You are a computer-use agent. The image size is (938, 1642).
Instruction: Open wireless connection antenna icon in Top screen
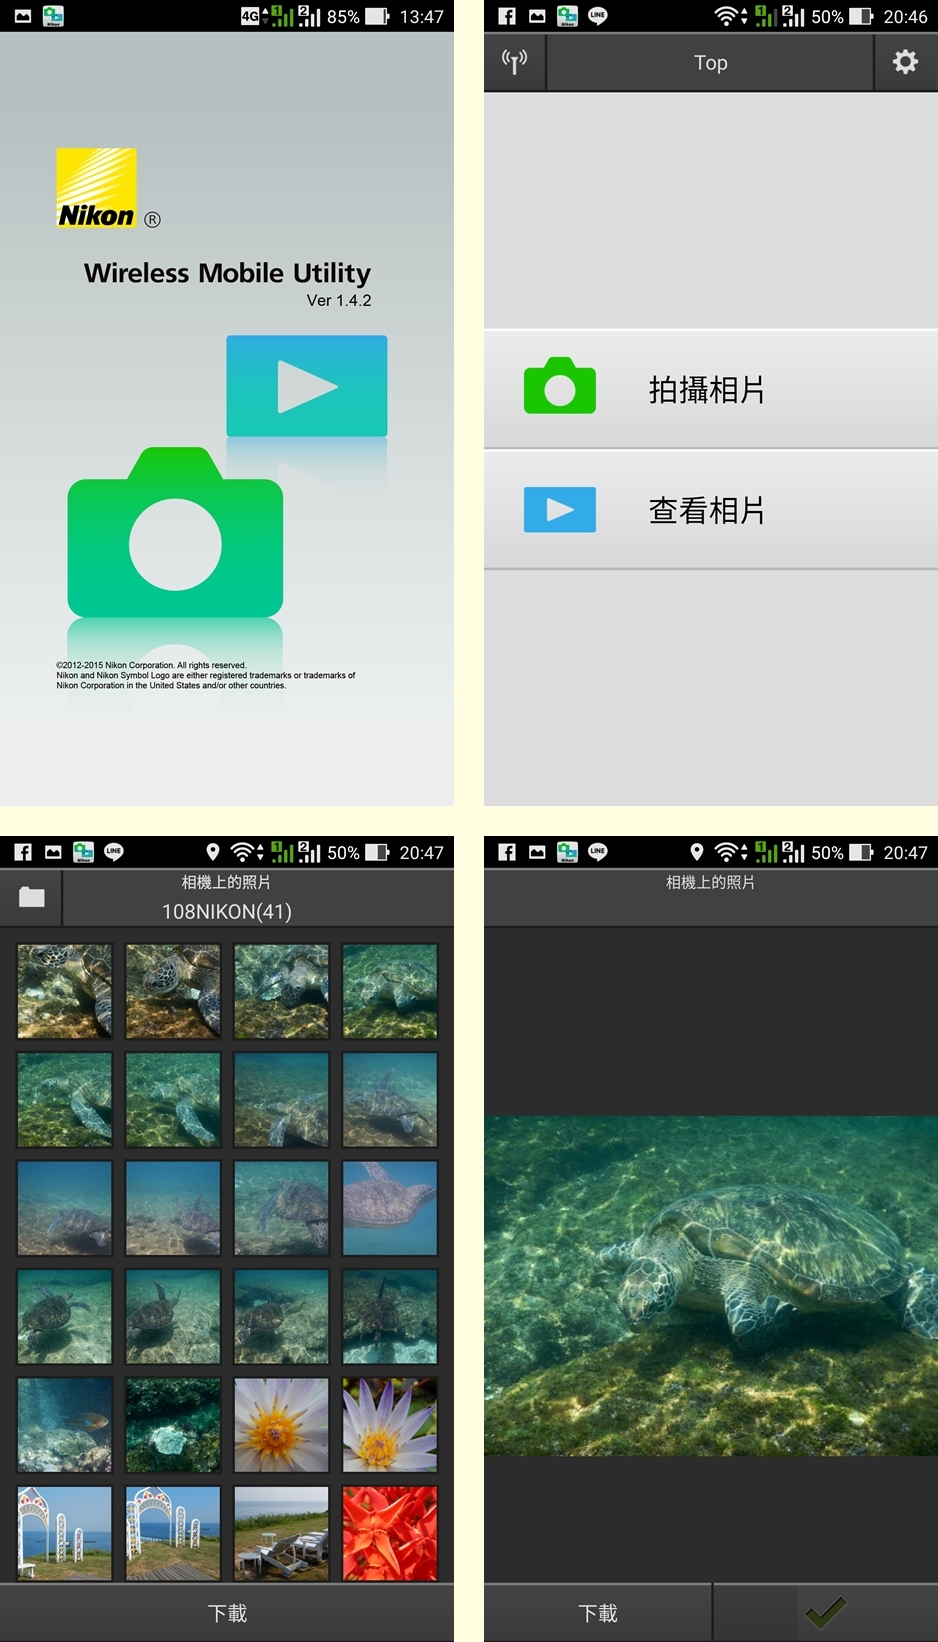coord(514,62)
